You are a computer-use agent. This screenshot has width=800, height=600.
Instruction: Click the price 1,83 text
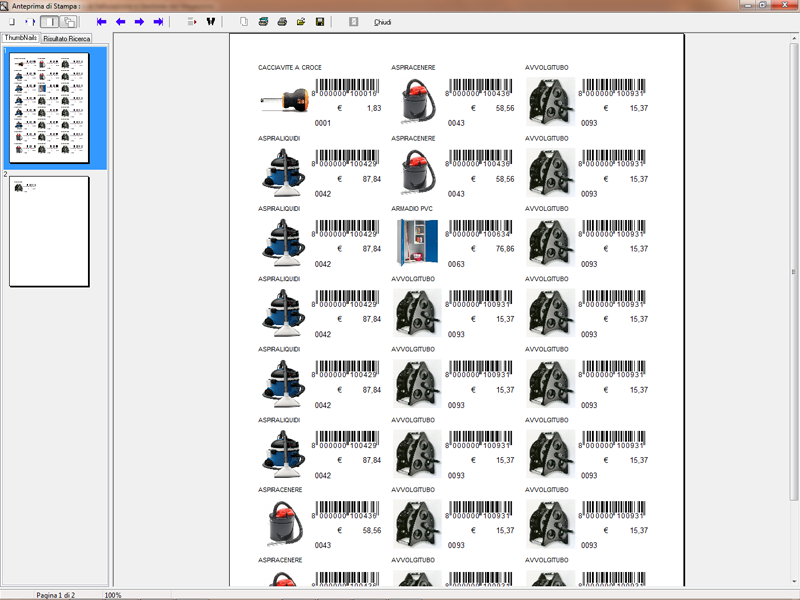(x=374, y=108)
